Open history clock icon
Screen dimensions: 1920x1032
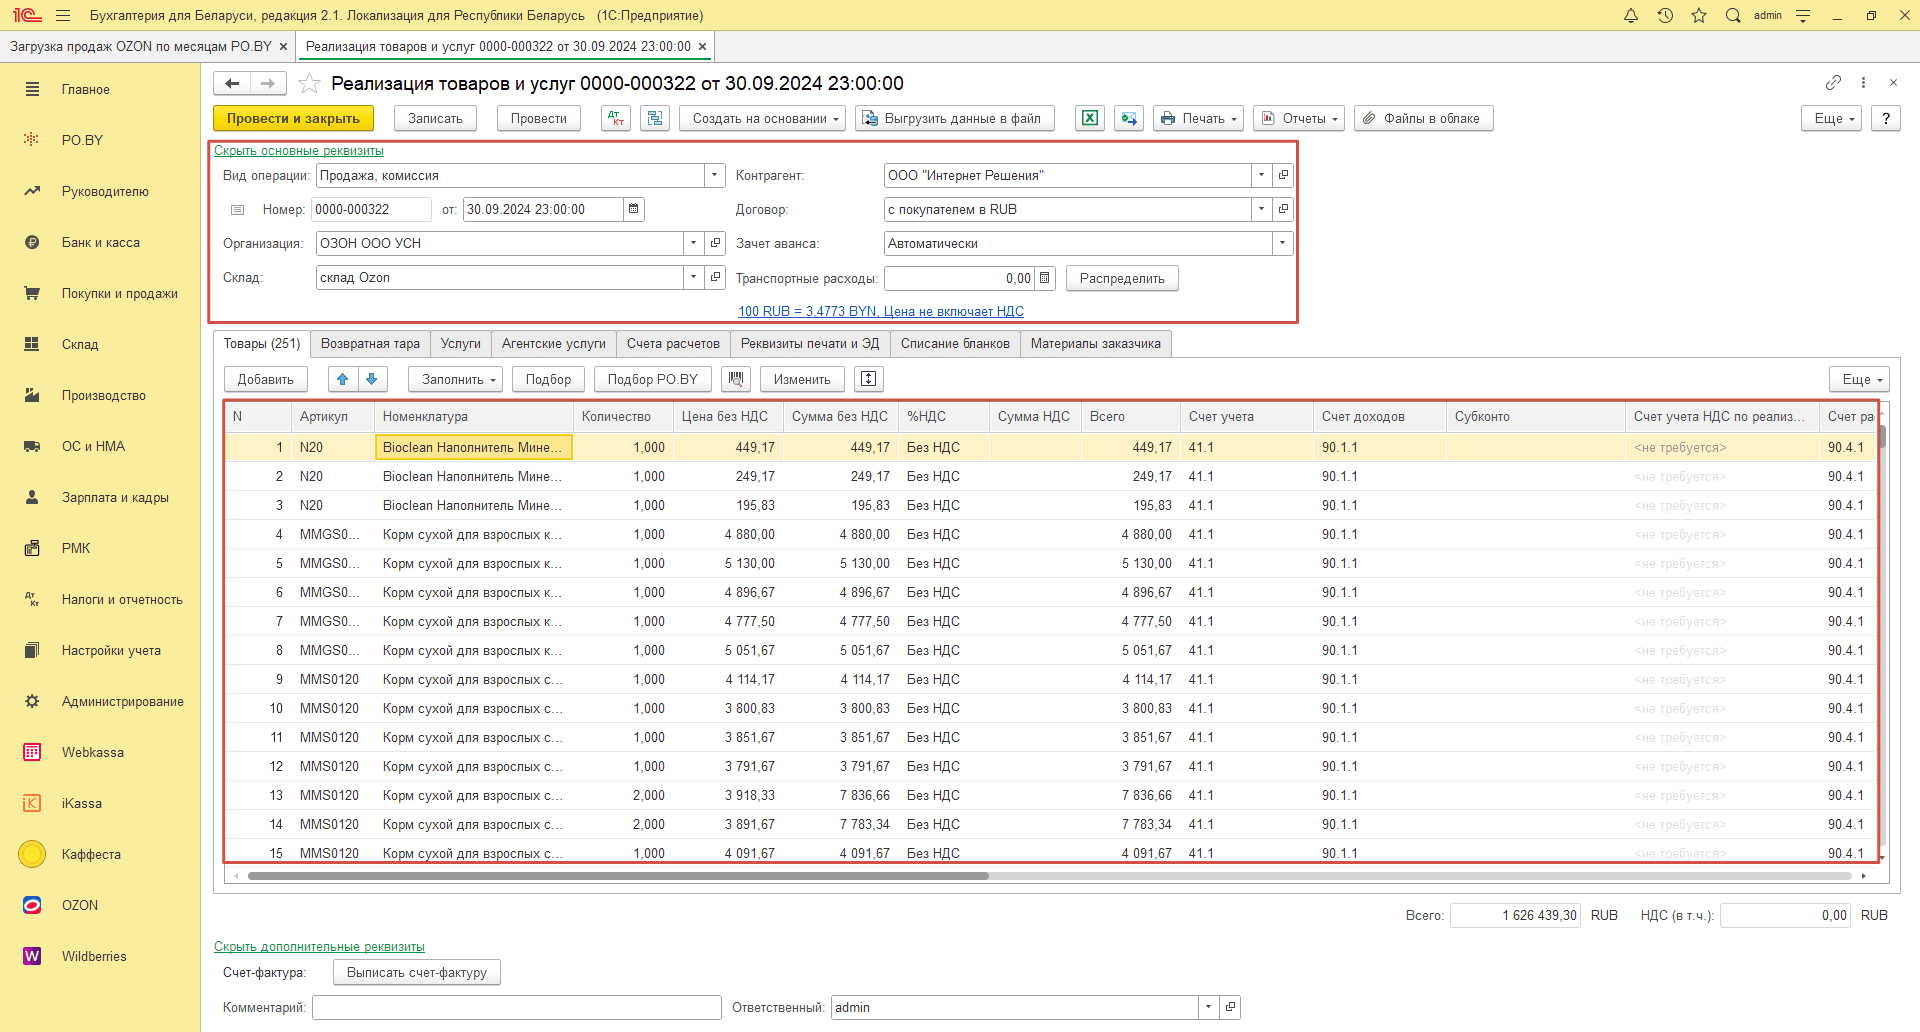(1665, 15)
